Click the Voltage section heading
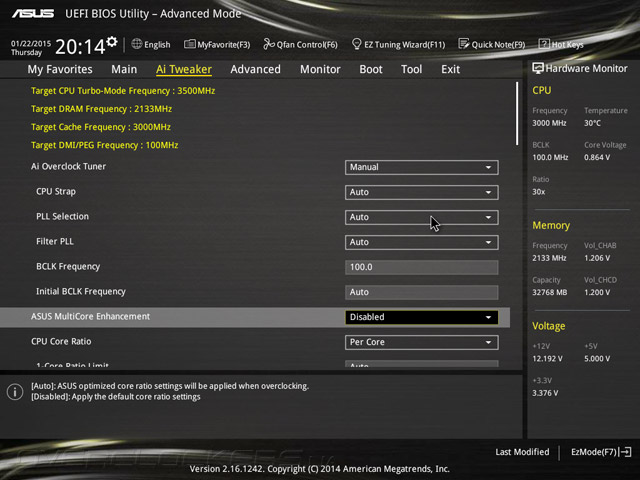640x480 pixels. coord(549,326)
